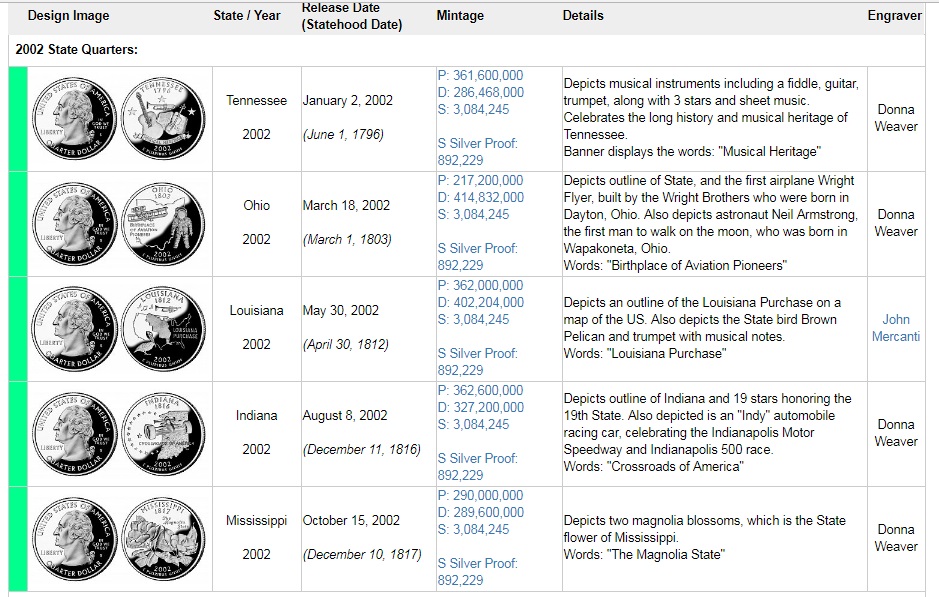The width and height of the screenshot is (939, 597).
Task: Click the (March 1, 1803) statehood date
Action: (347, 240)
